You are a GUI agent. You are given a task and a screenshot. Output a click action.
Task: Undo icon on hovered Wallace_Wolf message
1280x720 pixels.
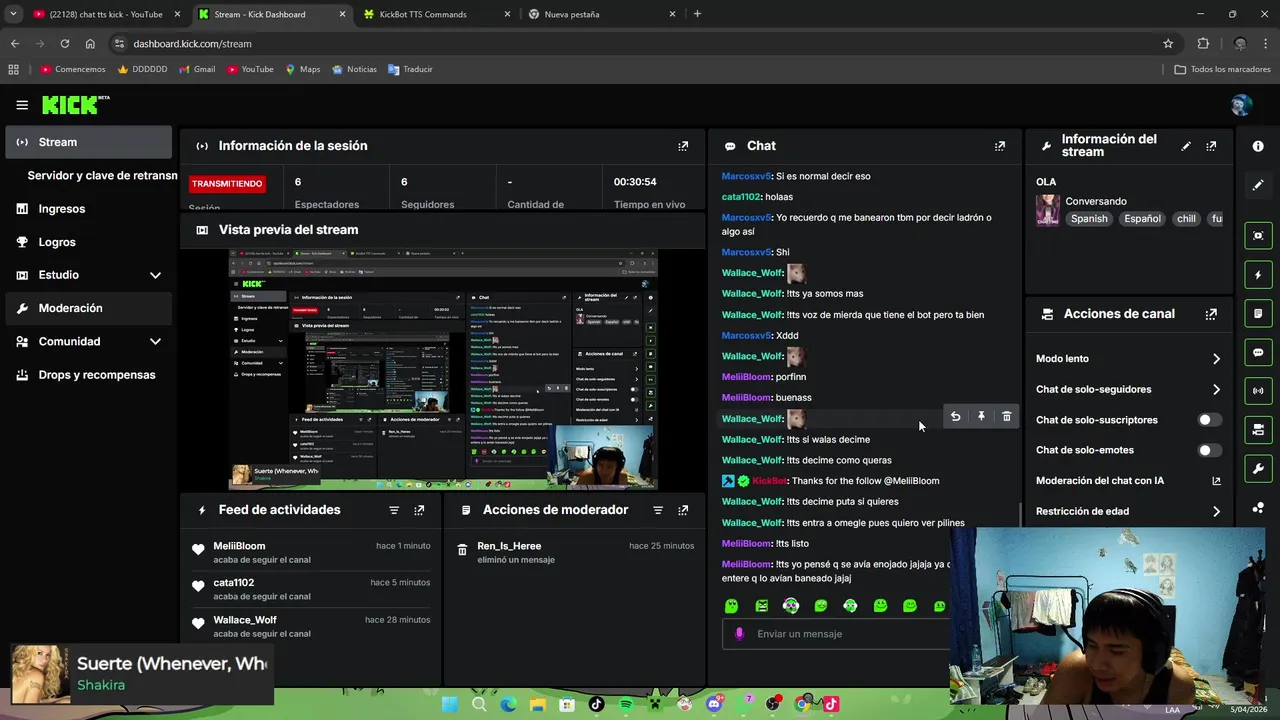point(955,417)
